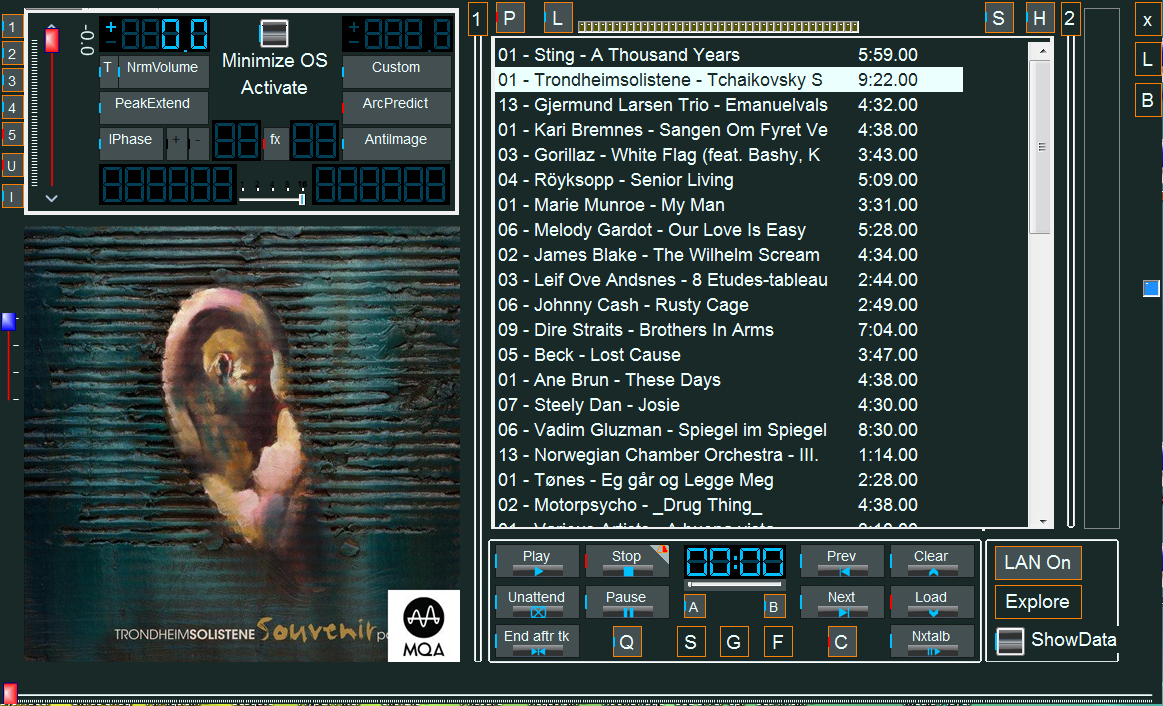Close the player with the x button

[1148, 21]
